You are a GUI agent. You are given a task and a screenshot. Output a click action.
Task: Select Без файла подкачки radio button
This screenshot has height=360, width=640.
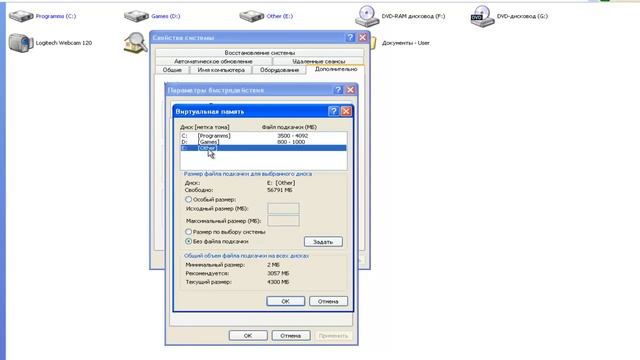188,242
